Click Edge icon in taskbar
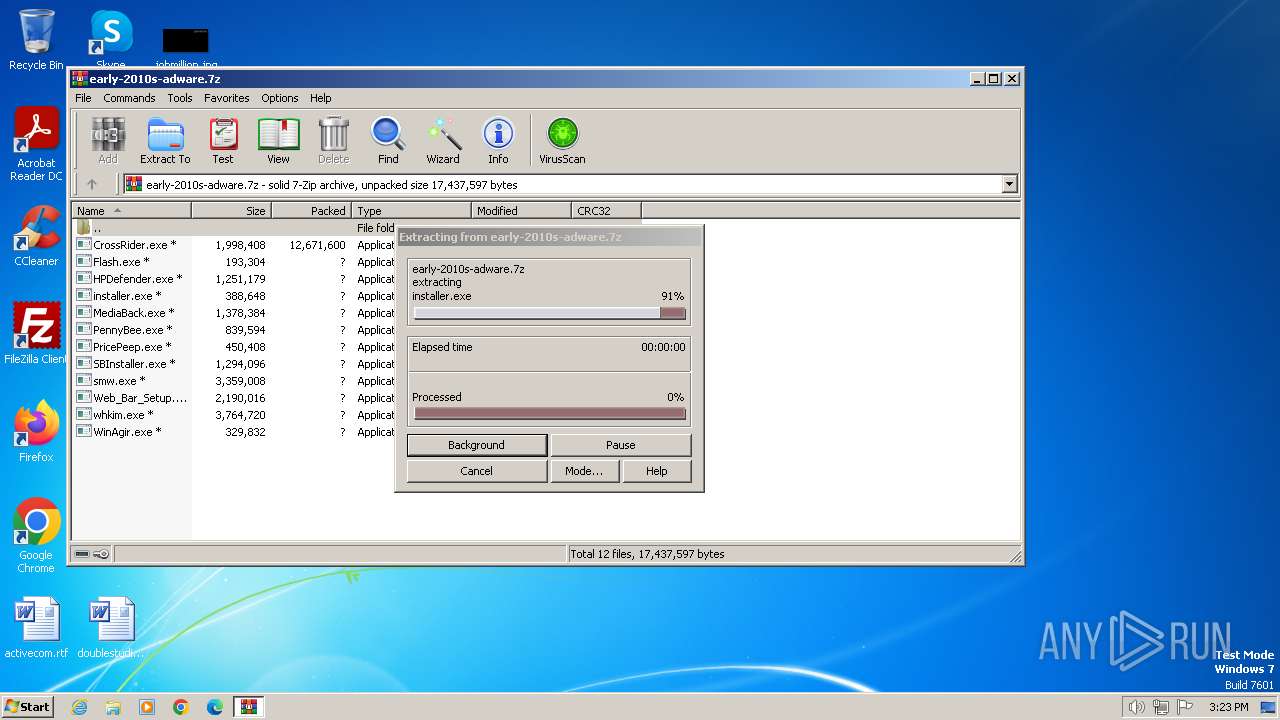 (x=215, y=707)
